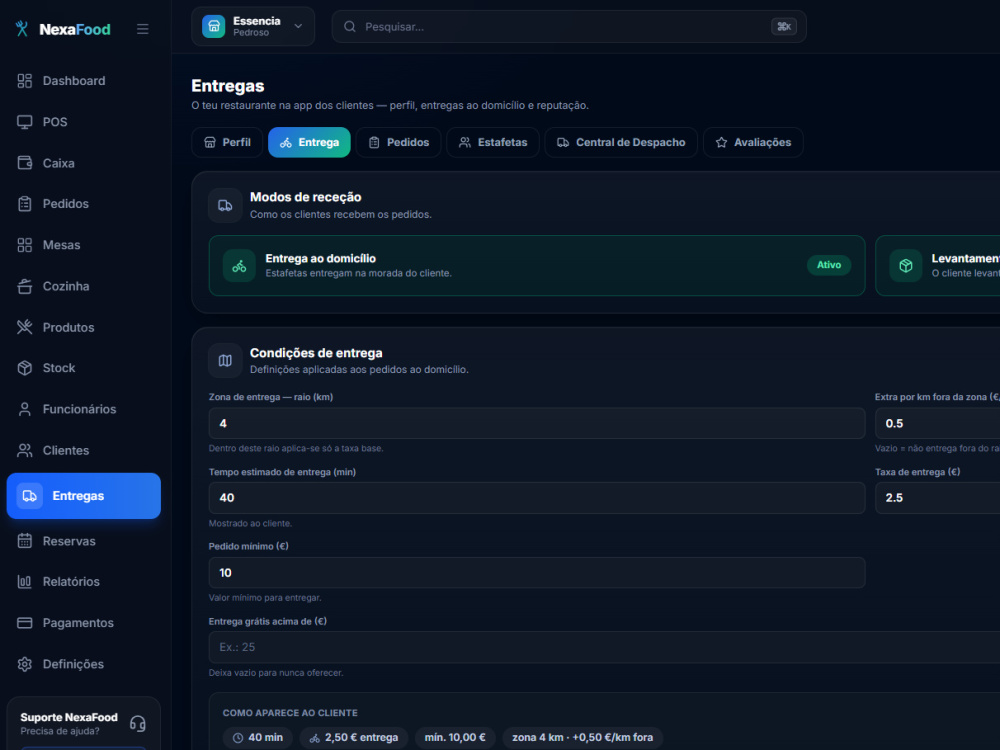Open the Essencia Pedroso restaurant selector
This screenshot has width=1000, height=750.
tap(253, 27)
